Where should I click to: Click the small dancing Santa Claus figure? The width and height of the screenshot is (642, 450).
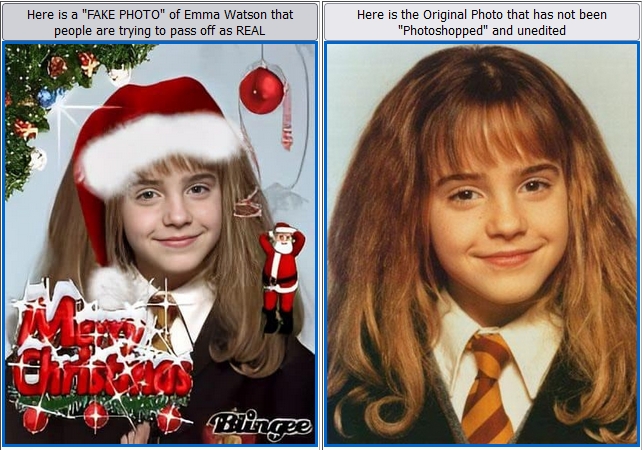(x=282, y=278)
